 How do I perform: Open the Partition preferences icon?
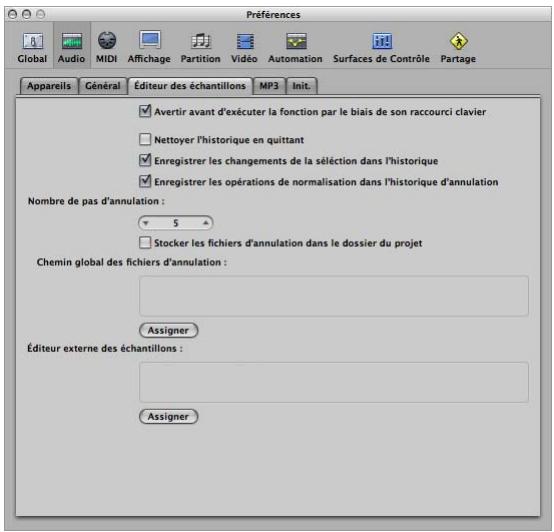(x=200, y=48)
